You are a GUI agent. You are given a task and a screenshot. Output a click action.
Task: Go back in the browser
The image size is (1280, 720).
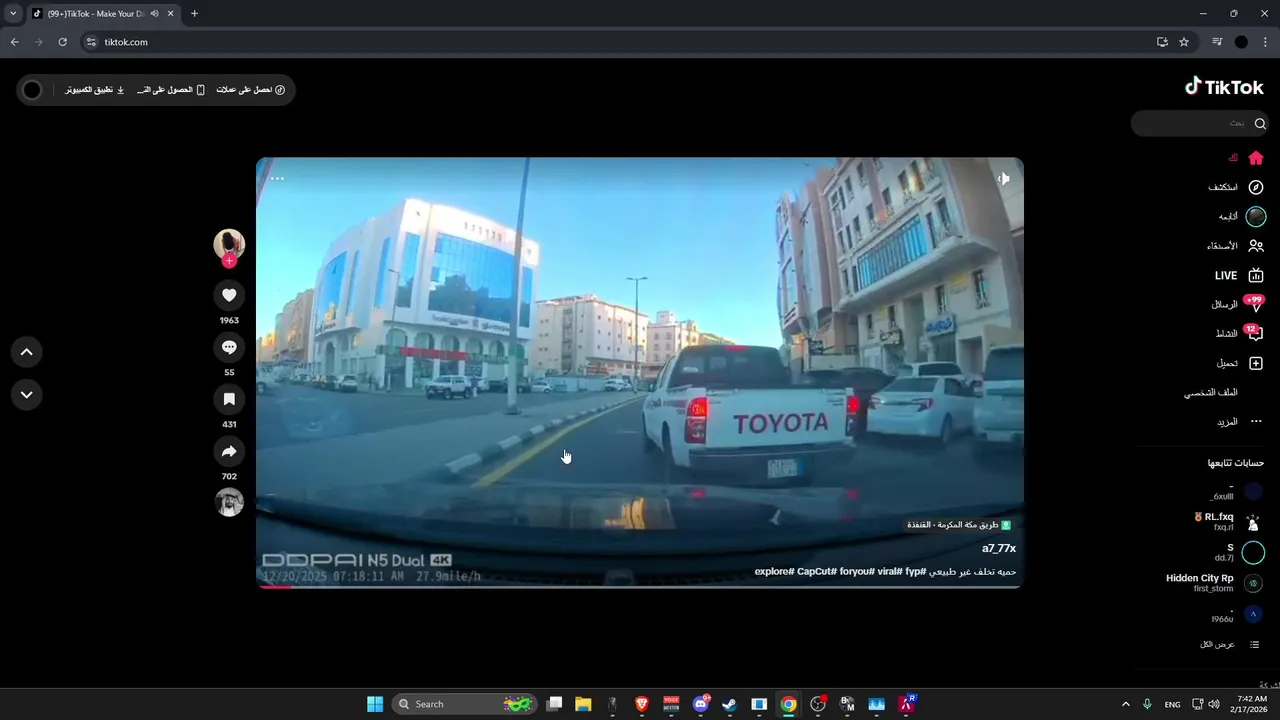coord(14,42)
